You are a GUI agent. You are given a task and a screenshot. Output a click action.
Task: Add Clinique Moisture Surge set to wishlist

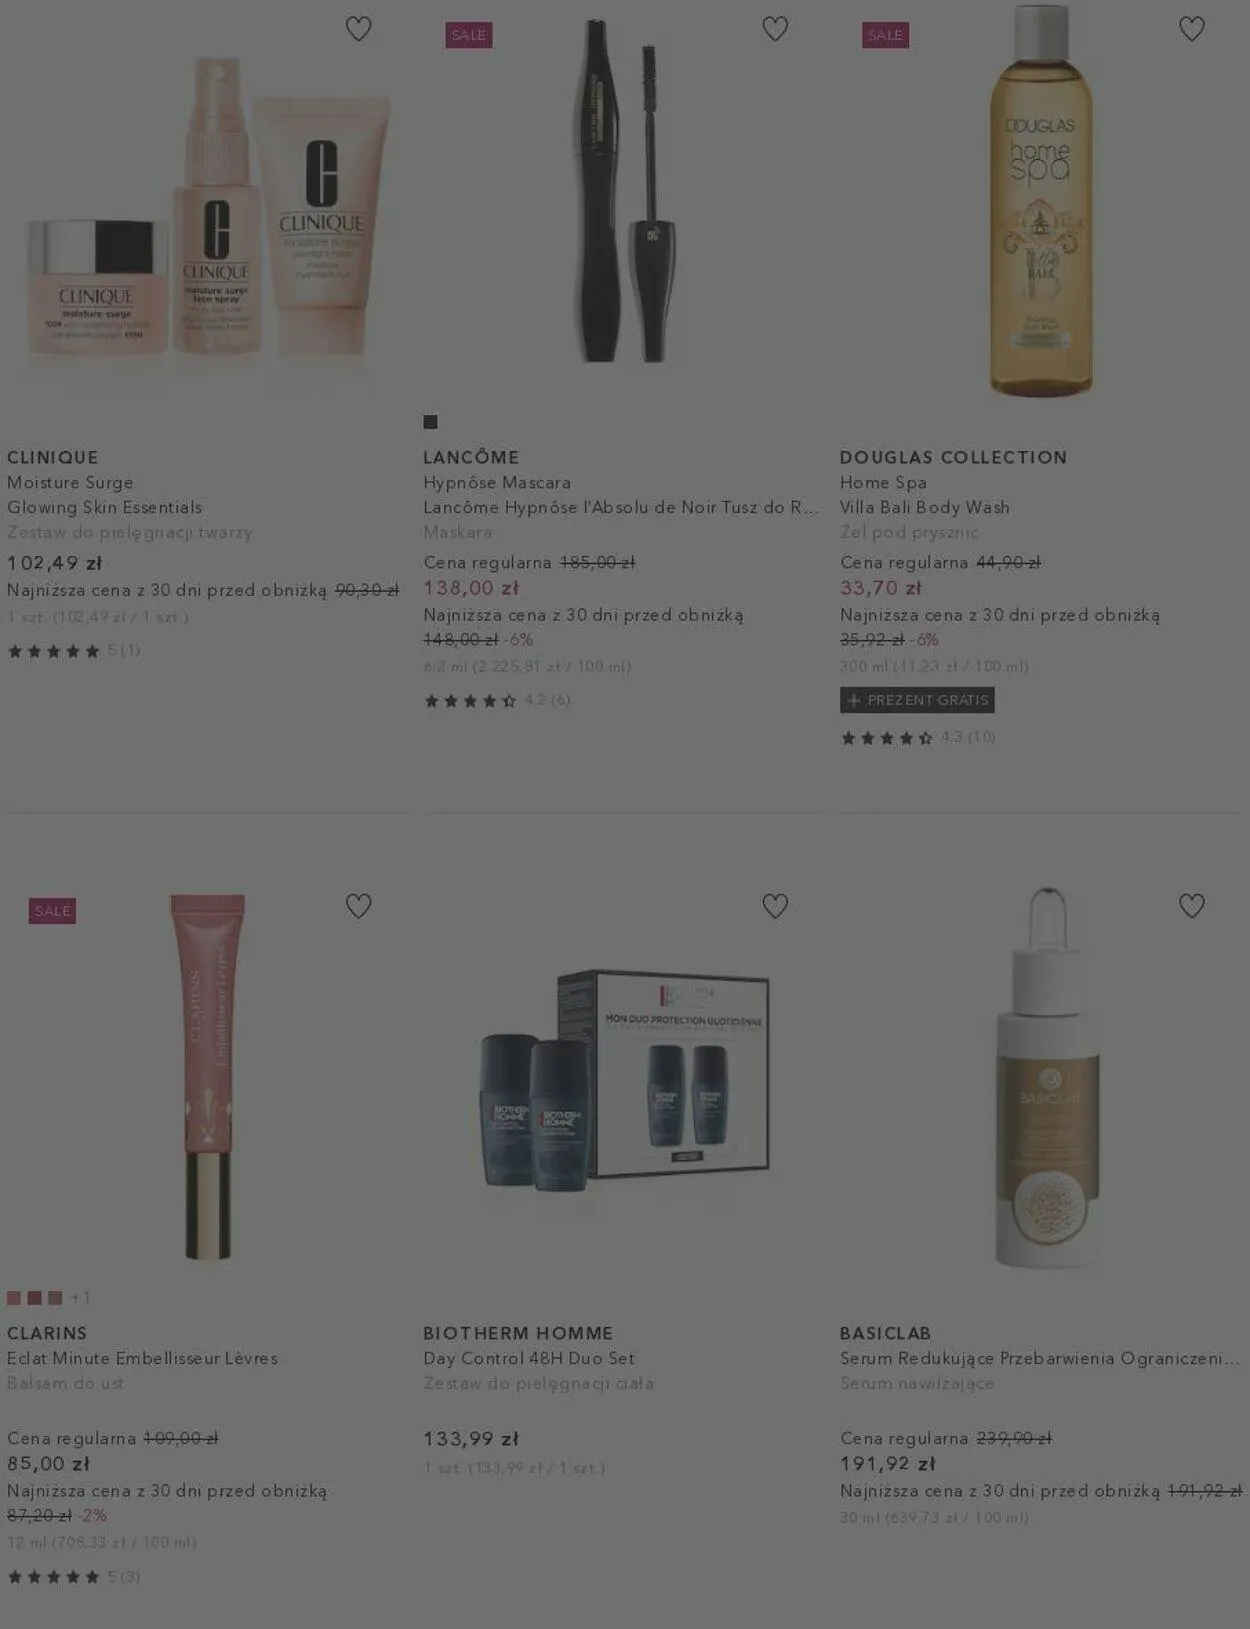click(358, 29)
